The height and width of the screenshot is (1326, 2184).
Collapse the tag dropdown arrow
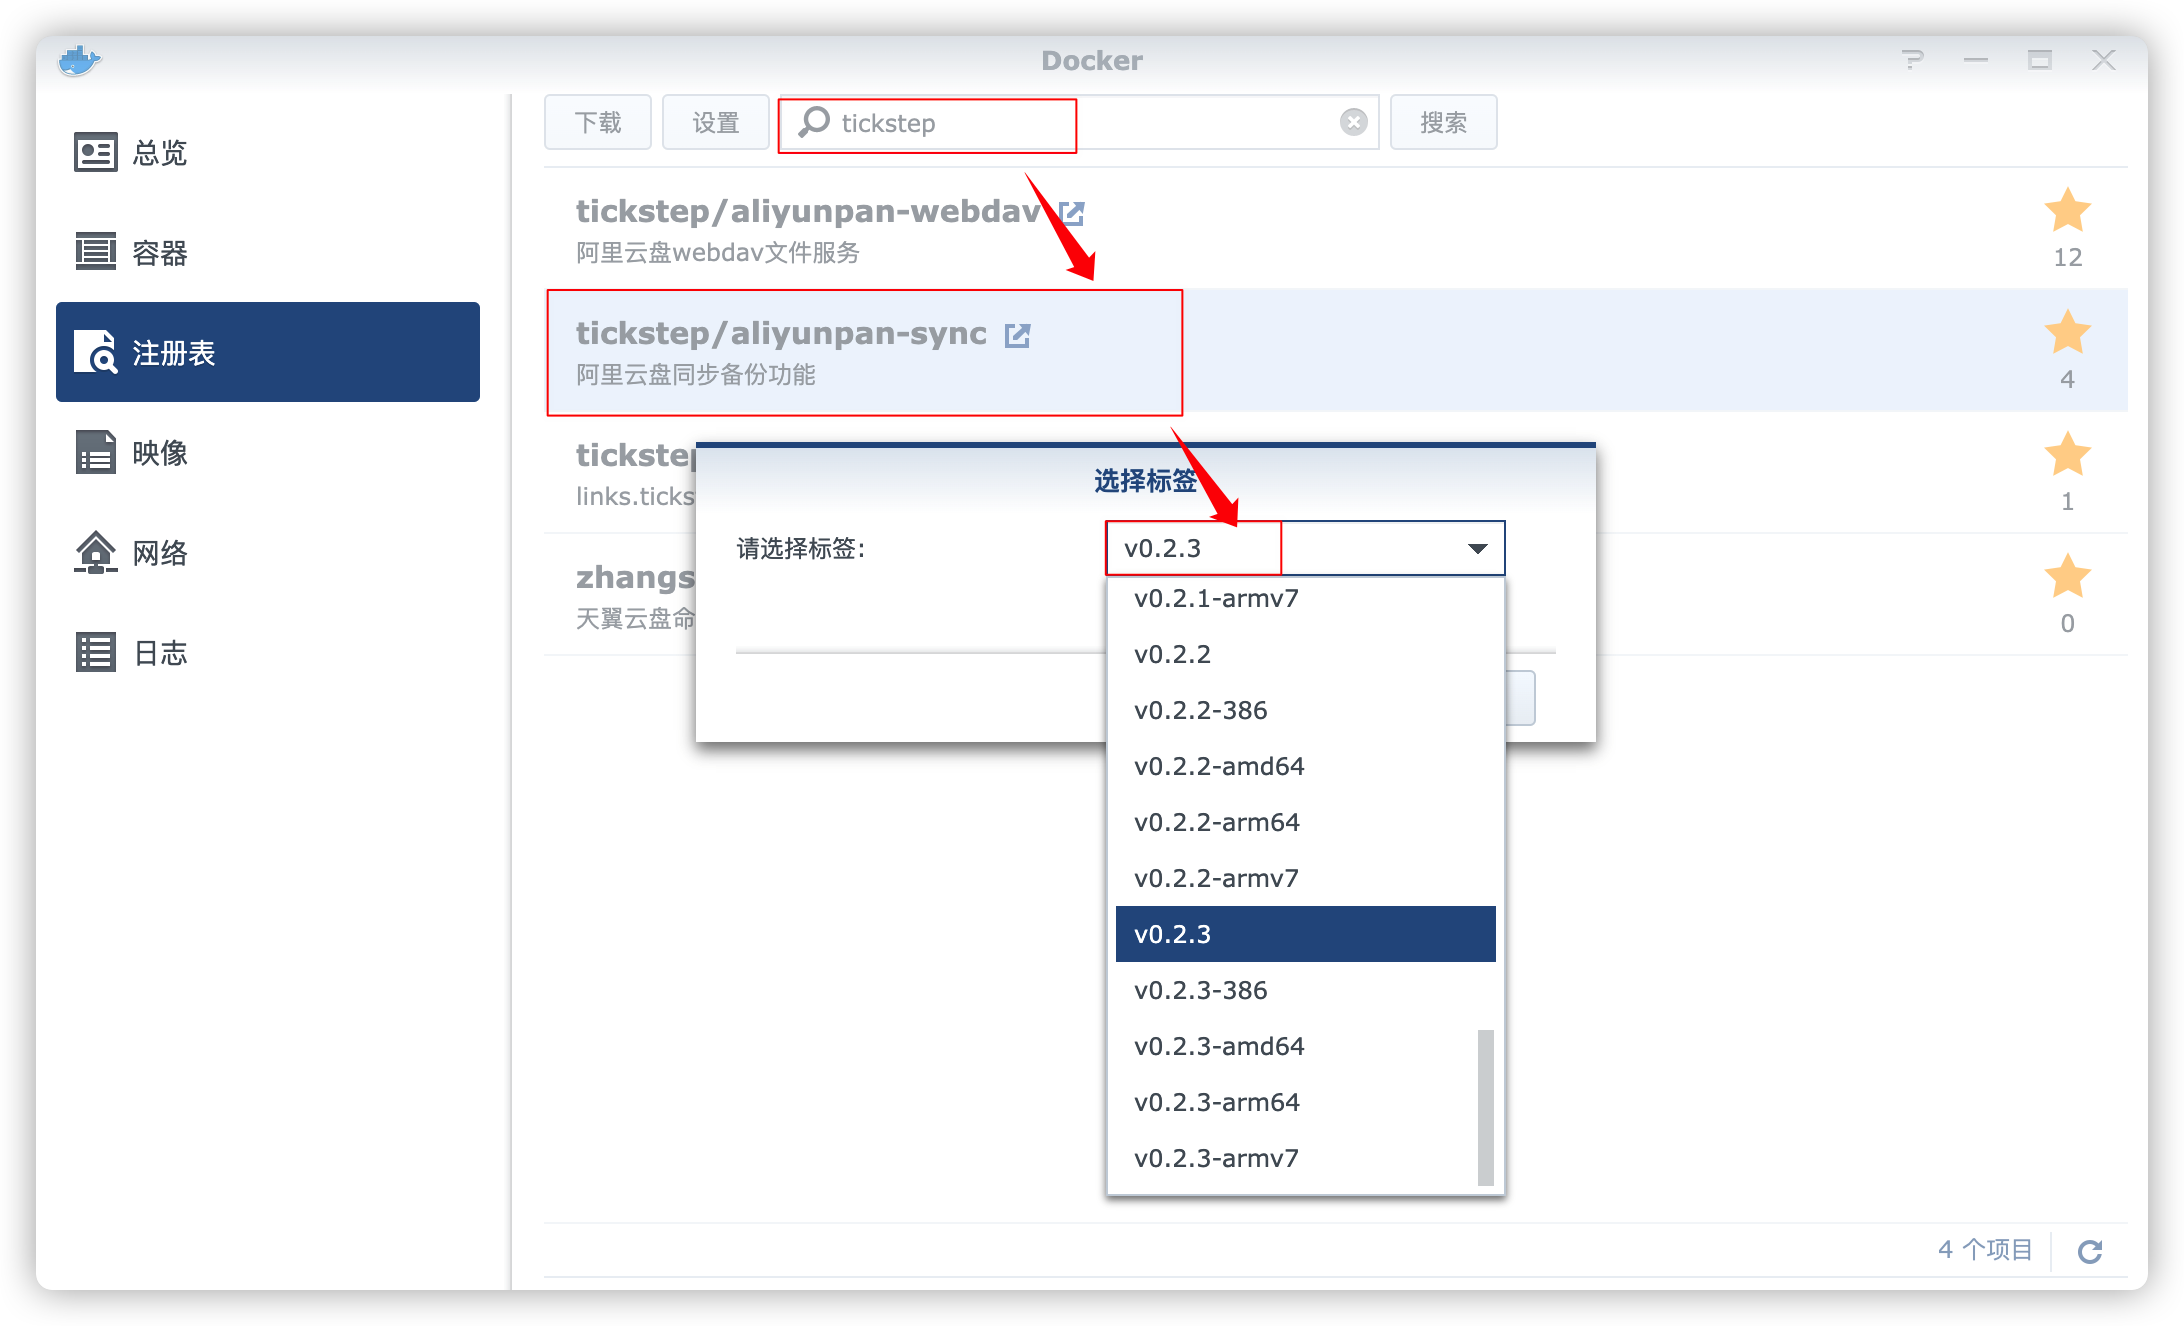click(1477, 548)
